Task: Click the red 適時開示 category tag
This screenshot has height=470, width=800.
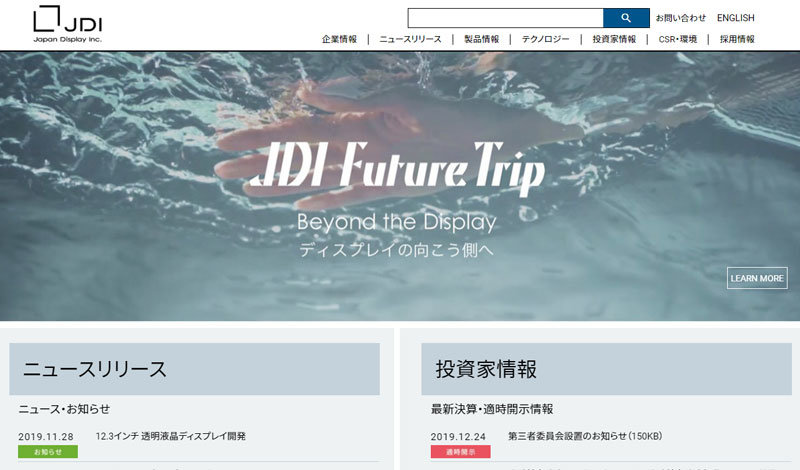Action: [461, 452]
